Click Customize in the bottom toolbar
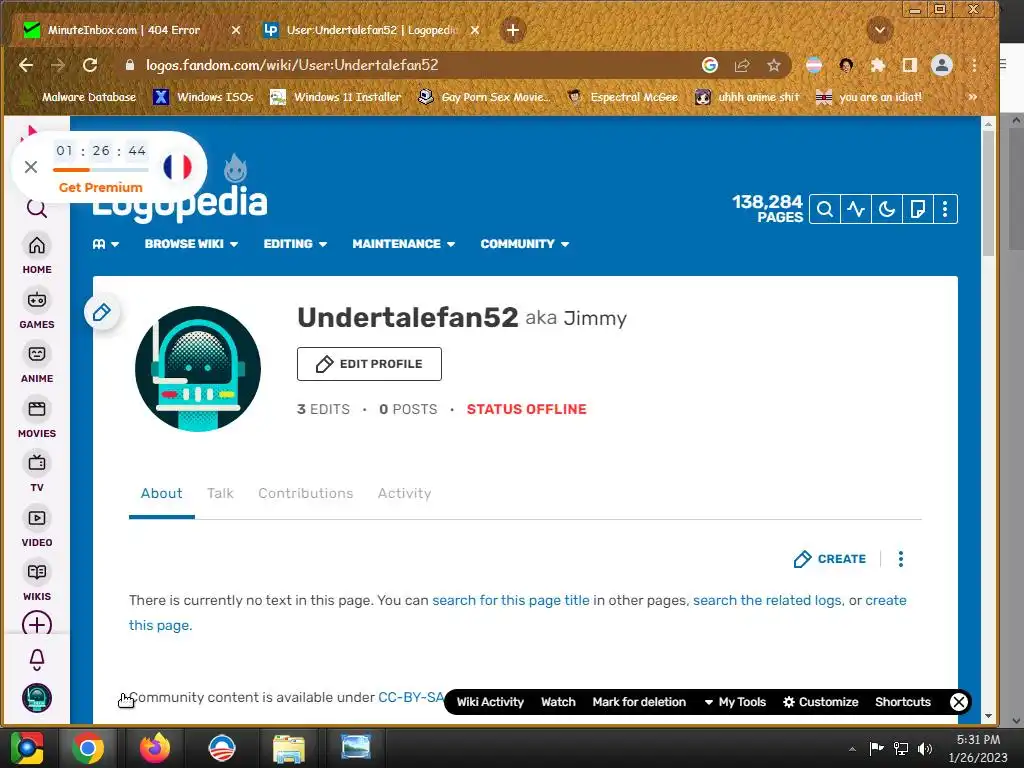 821,702
